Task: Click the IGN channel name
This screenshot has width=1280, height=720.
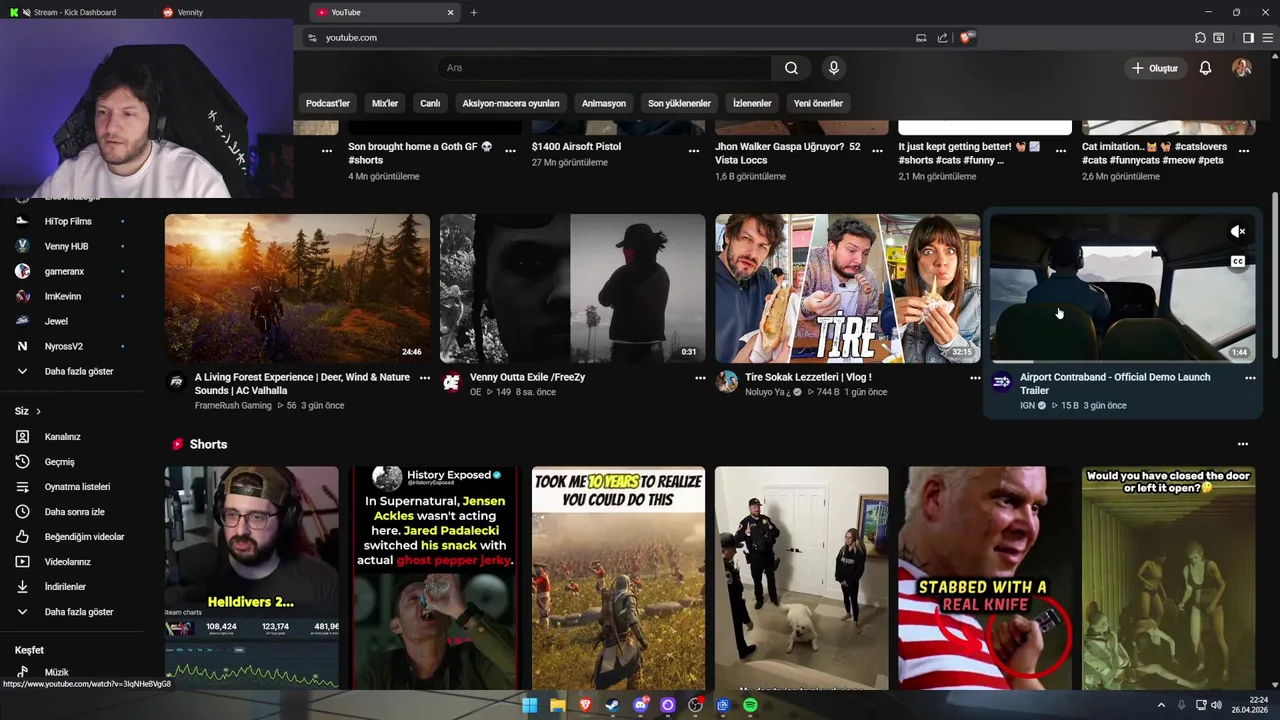Action: [x=1027, y=406]
